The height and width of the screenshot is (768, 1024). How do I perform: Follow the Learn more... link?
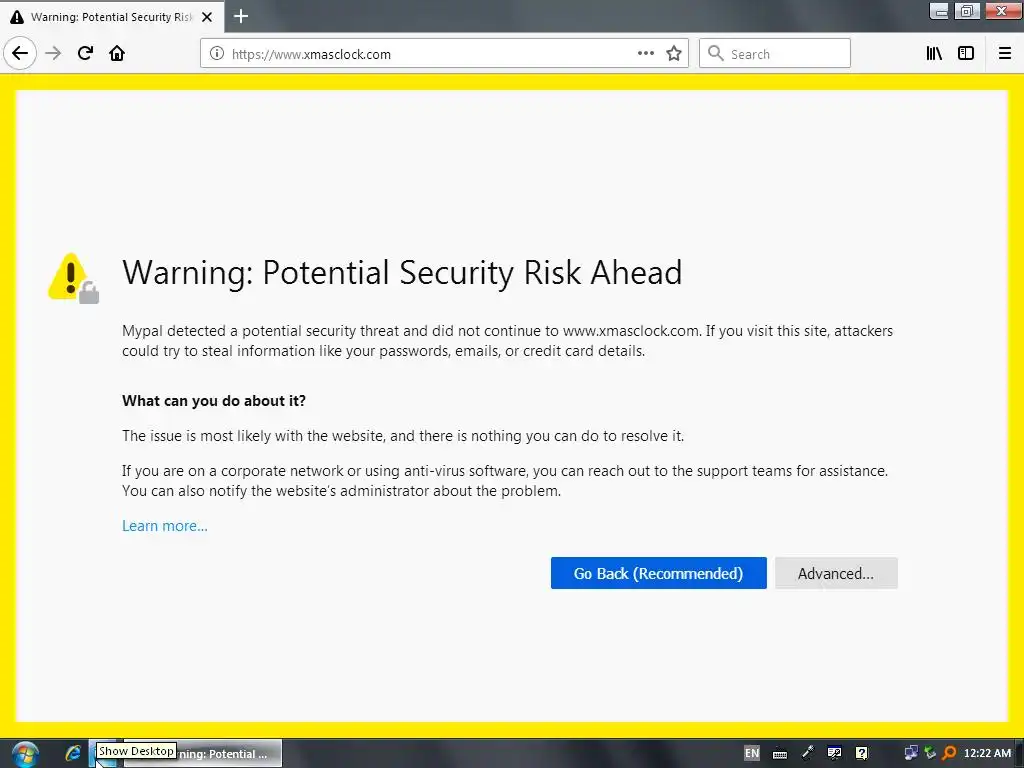point(165,526)
